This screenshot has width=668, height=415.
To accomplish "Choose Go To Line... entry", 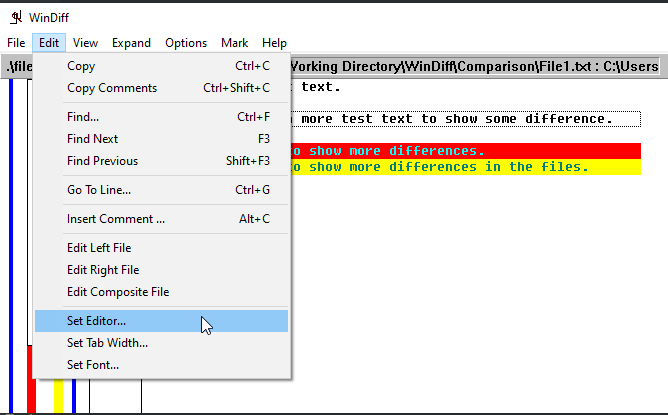I will point(161,190).
